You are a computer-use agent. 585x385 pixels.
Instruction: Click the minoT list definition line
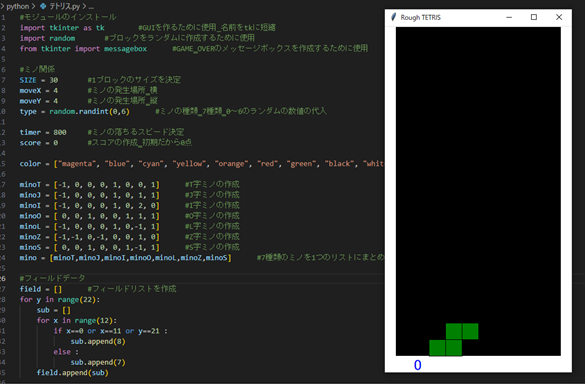pos(90,184)
